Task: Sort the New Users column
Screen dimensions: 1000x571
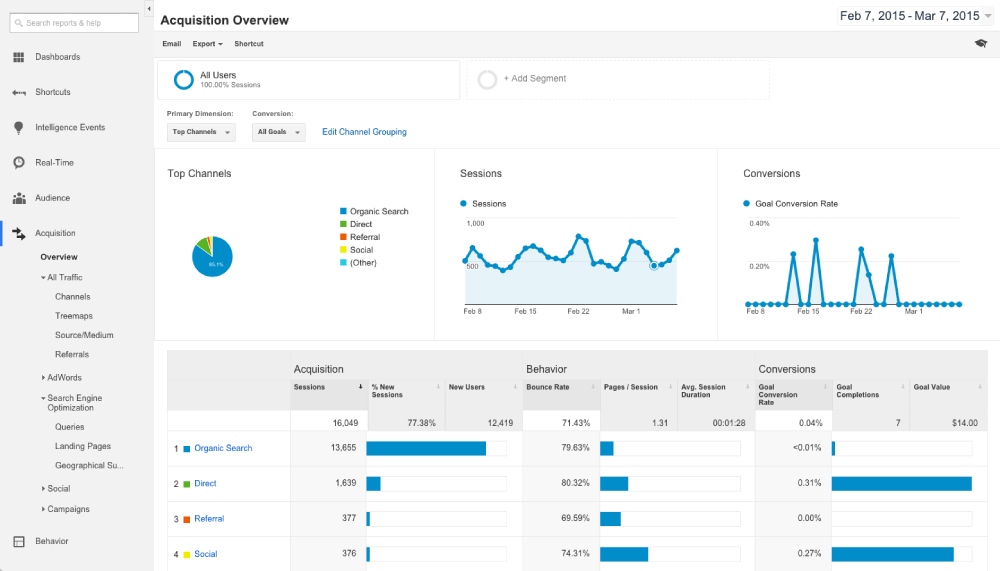Action: 515,387
